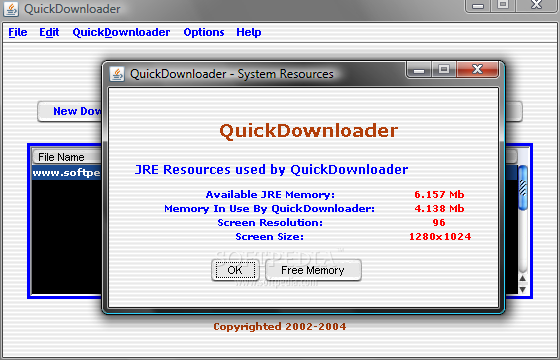Click the Available JRE Memory label
This screenshot has height=360, width=560.
pyautogui.click(x=270, y=195)
